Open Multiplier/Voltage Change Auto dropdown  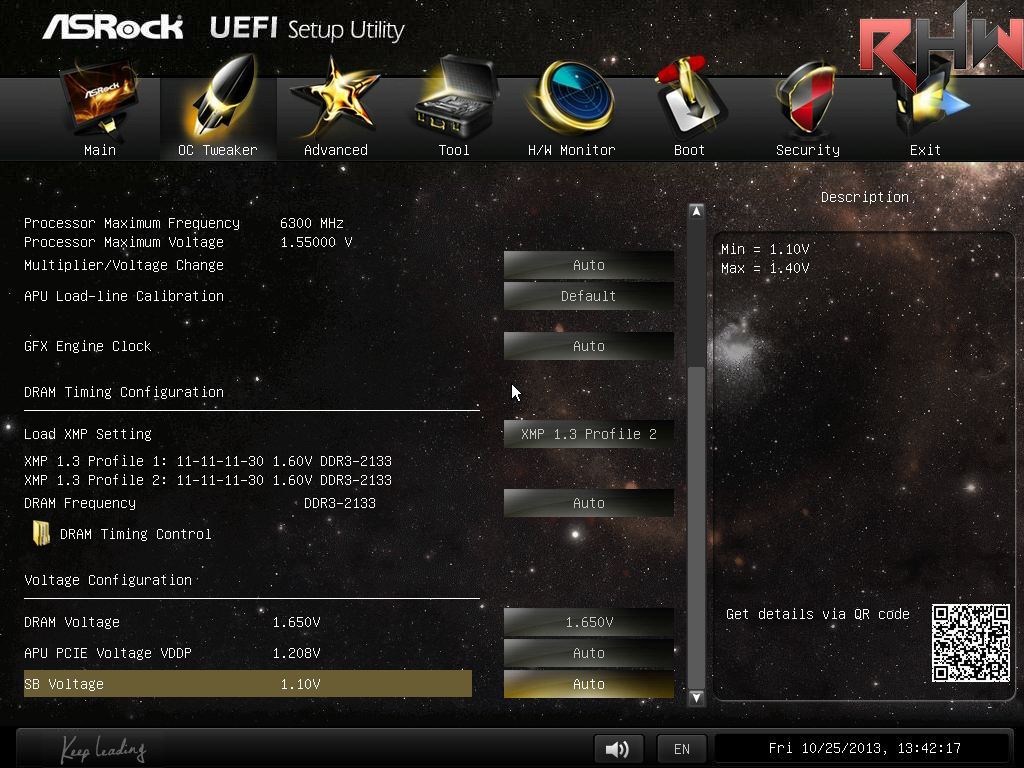click(588, 265)
